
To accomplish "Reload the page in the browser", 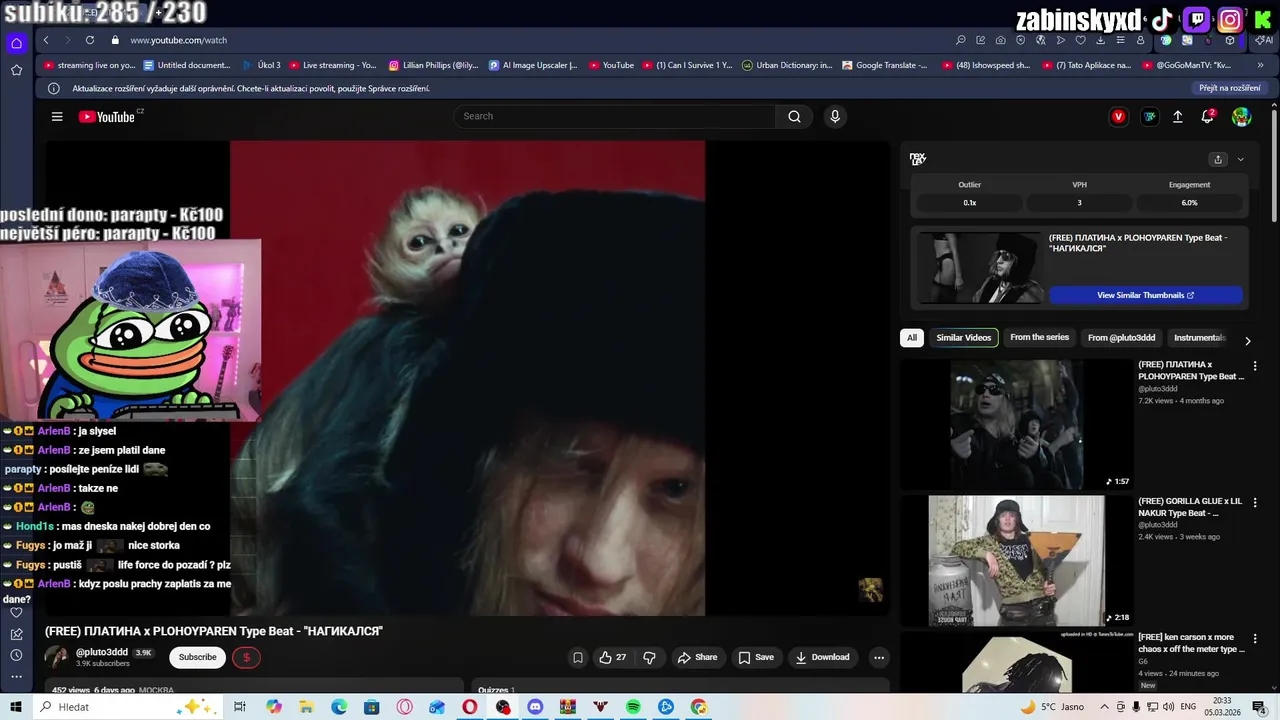I will 90,40.
